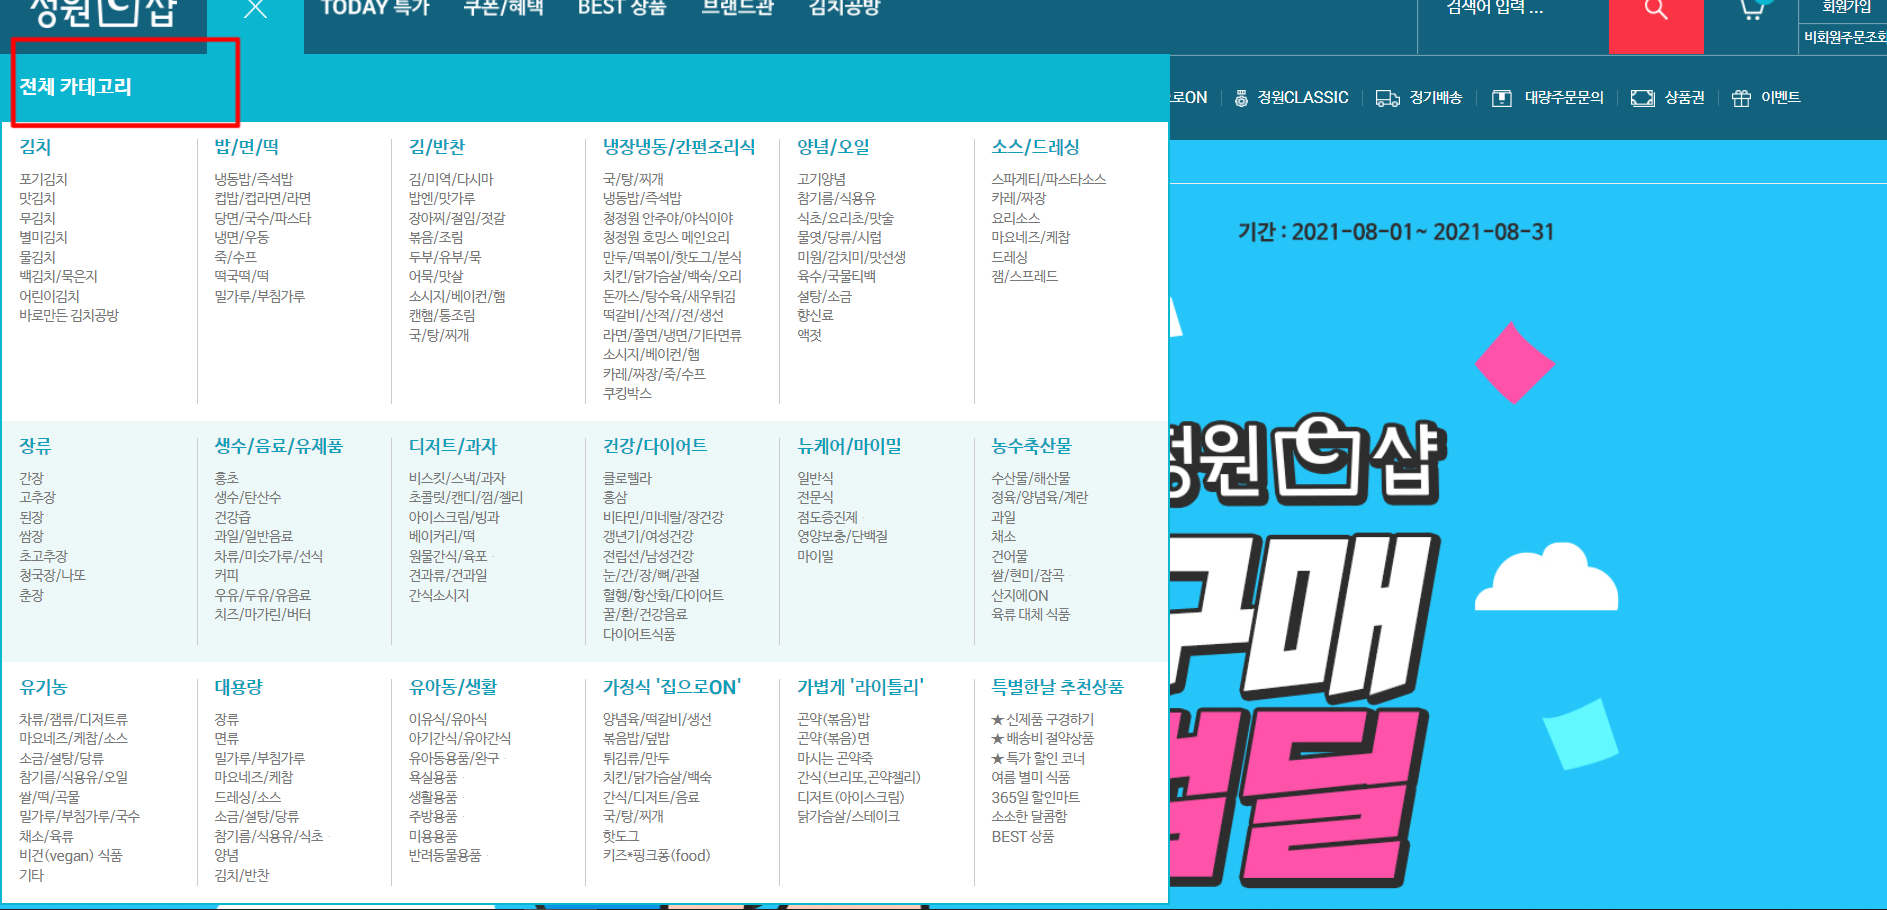Open the 유아동/생활 category heading
The width and height of the screenshot is (1887, 910).
[x=453, y=687]
